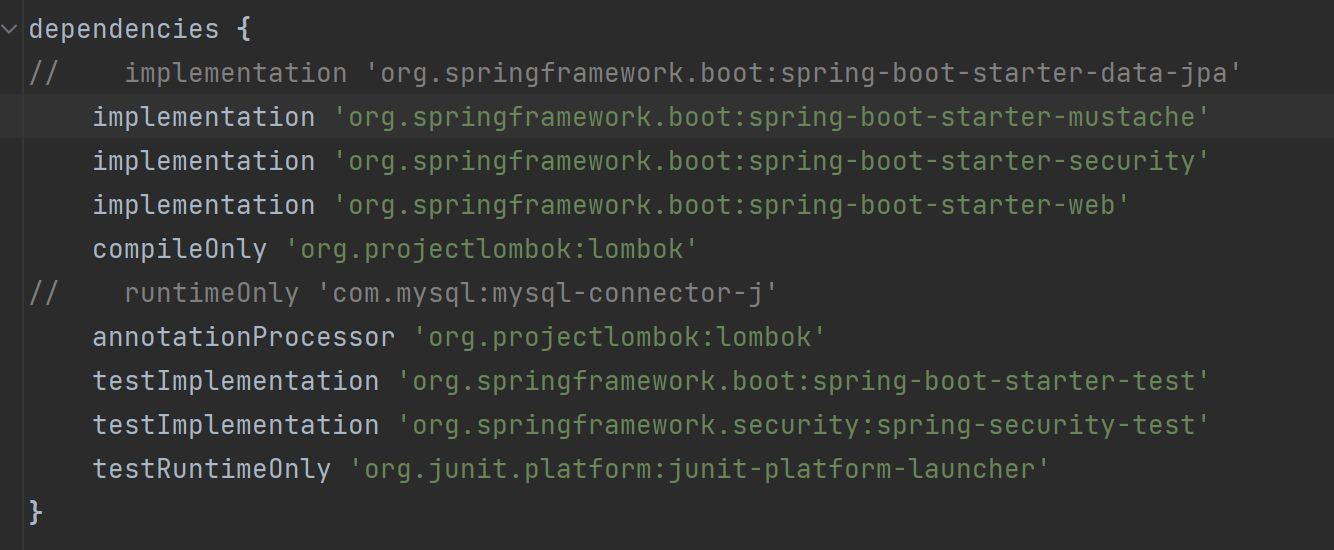Click the commented spring-boot-starter-data-jpa line

636,73
